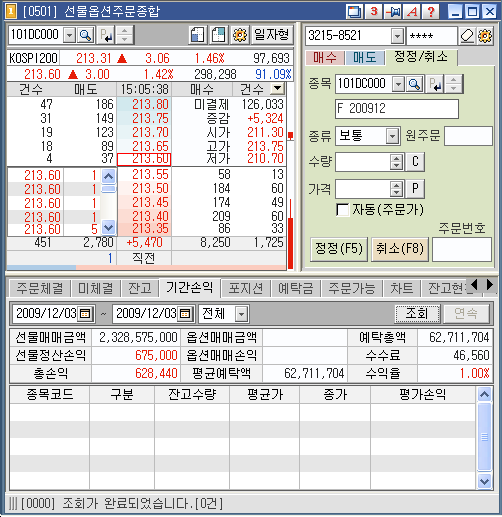
Task: Click the red number 3 title bar icon
Action: [374, 12]
